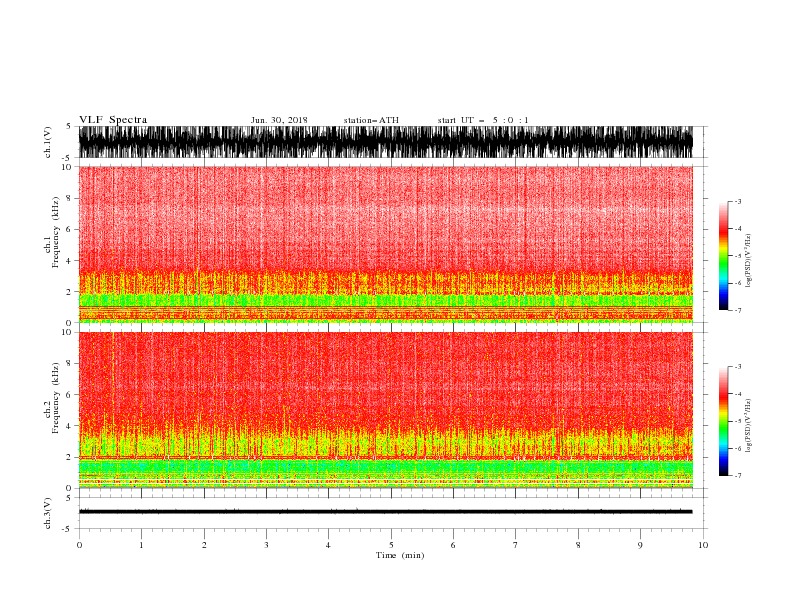Click the "station=ATH" label

(371, 120)
